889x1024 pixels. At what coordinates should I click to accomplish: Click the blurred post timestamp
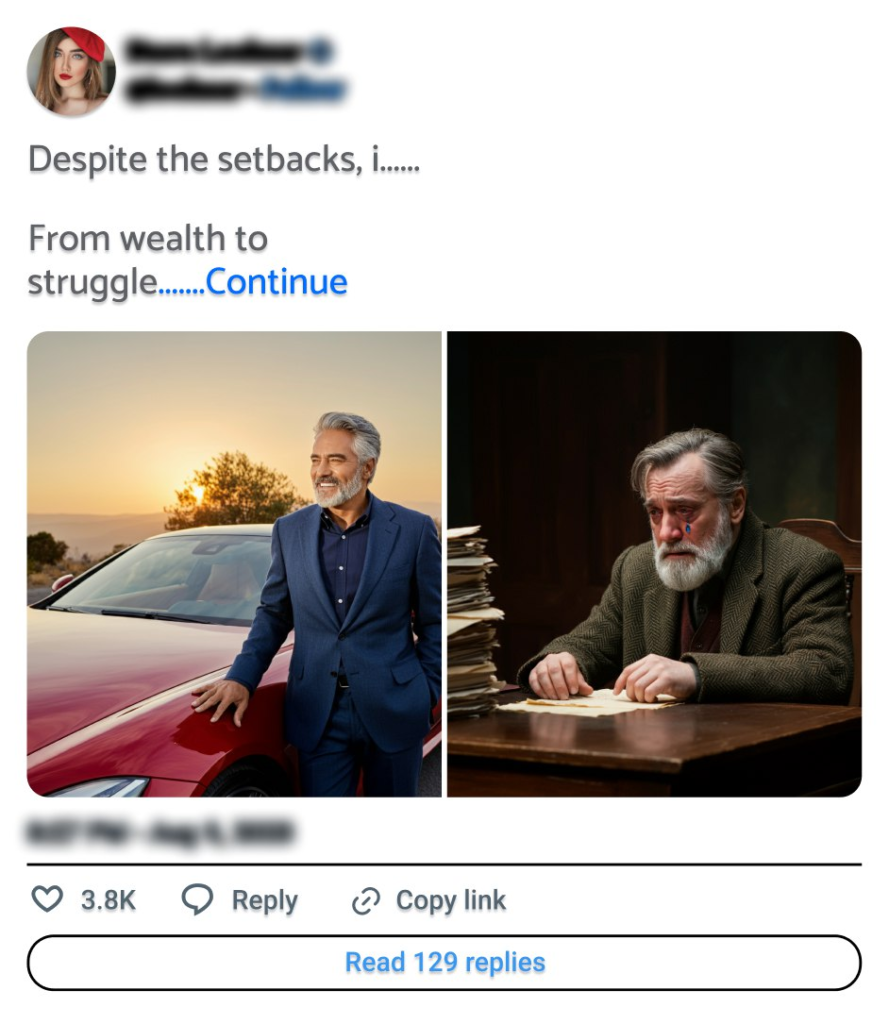tap(160, 831)
